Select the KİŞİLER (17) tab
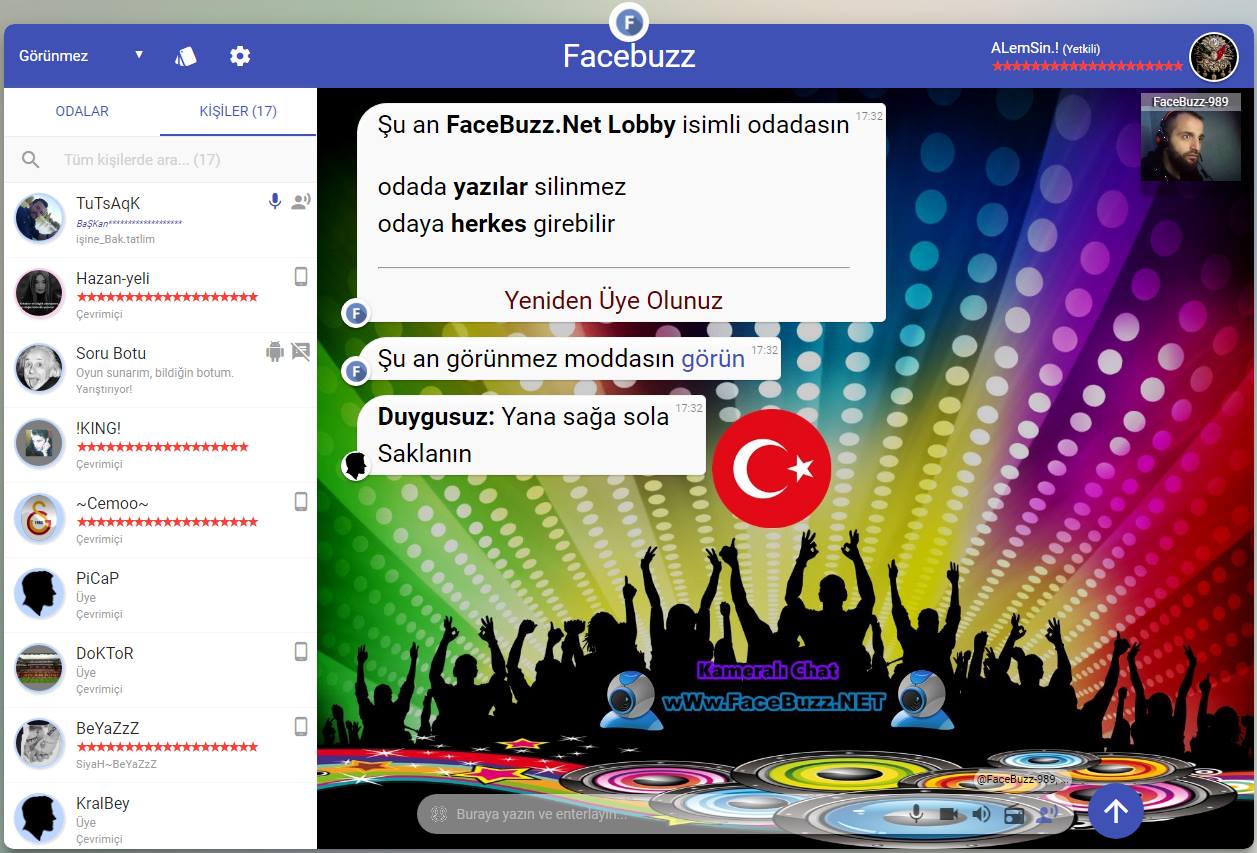Image resolution: width=1257 pixels, height=853 pixels. pyautogui.click(x=238, y=111)
